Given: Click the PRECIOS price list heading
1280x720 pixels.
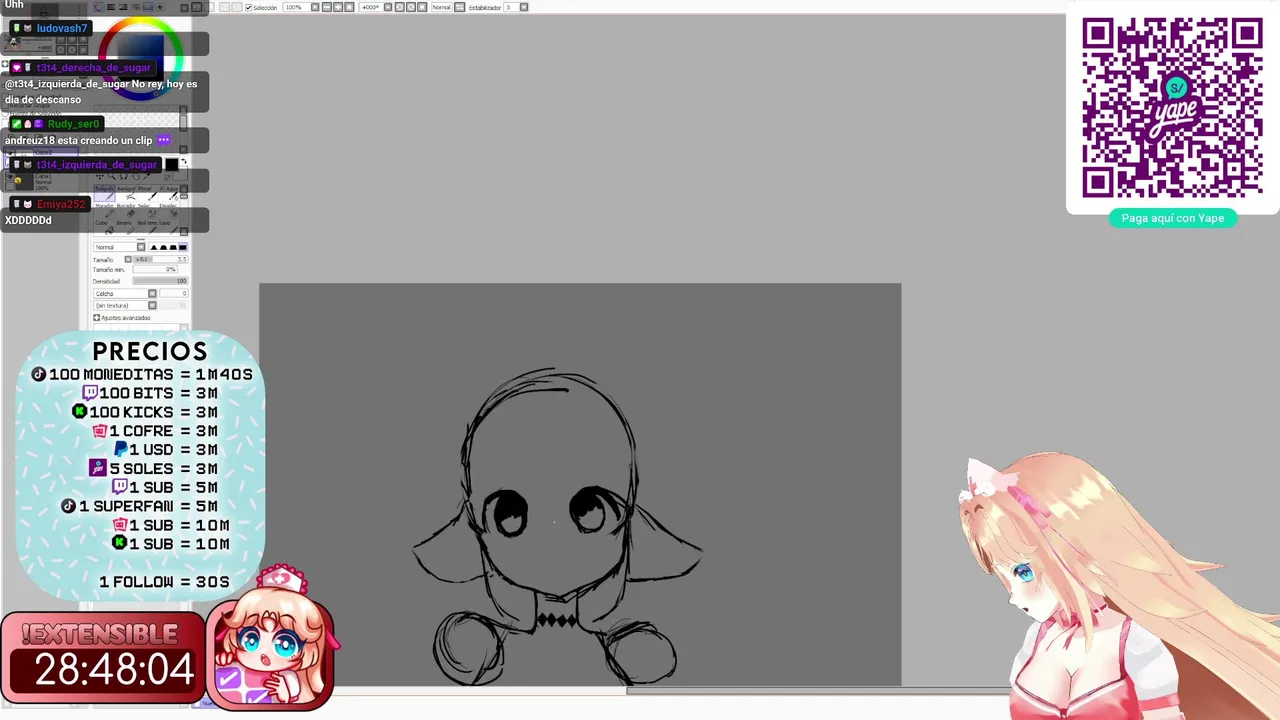Looking at the screenshot, I should (150, 351).
